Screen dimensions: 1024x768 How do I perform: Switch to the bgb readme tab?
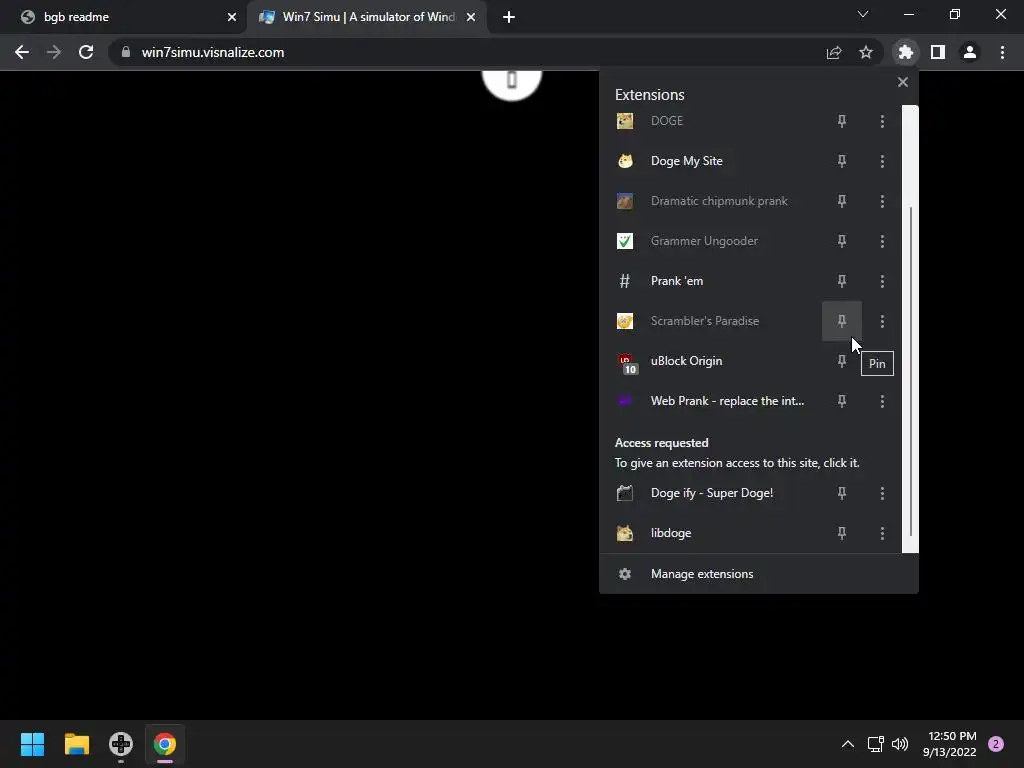(x=122, y=17)
